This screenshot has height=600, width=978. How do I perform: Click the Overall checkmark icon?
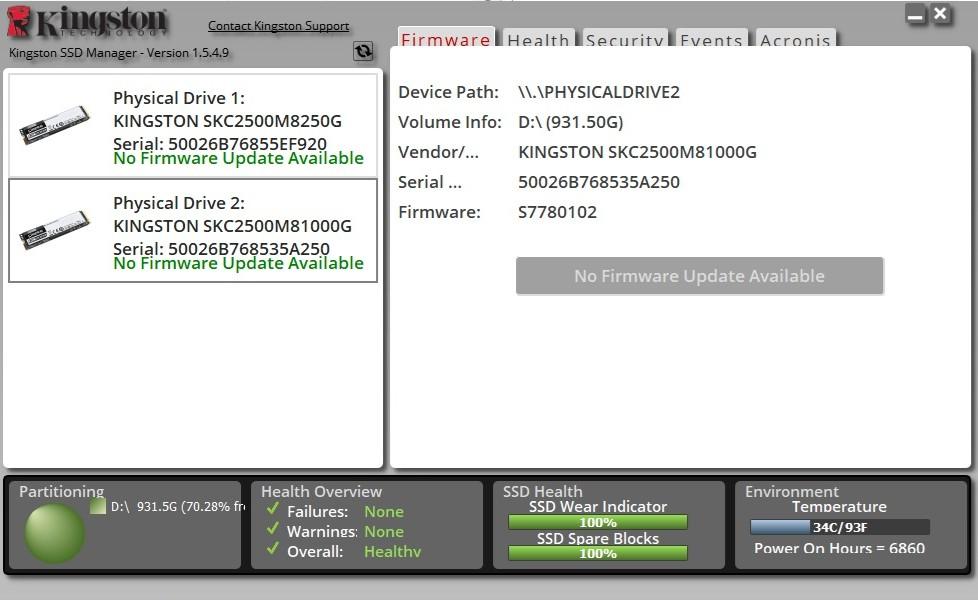click(x=273, y=549)
